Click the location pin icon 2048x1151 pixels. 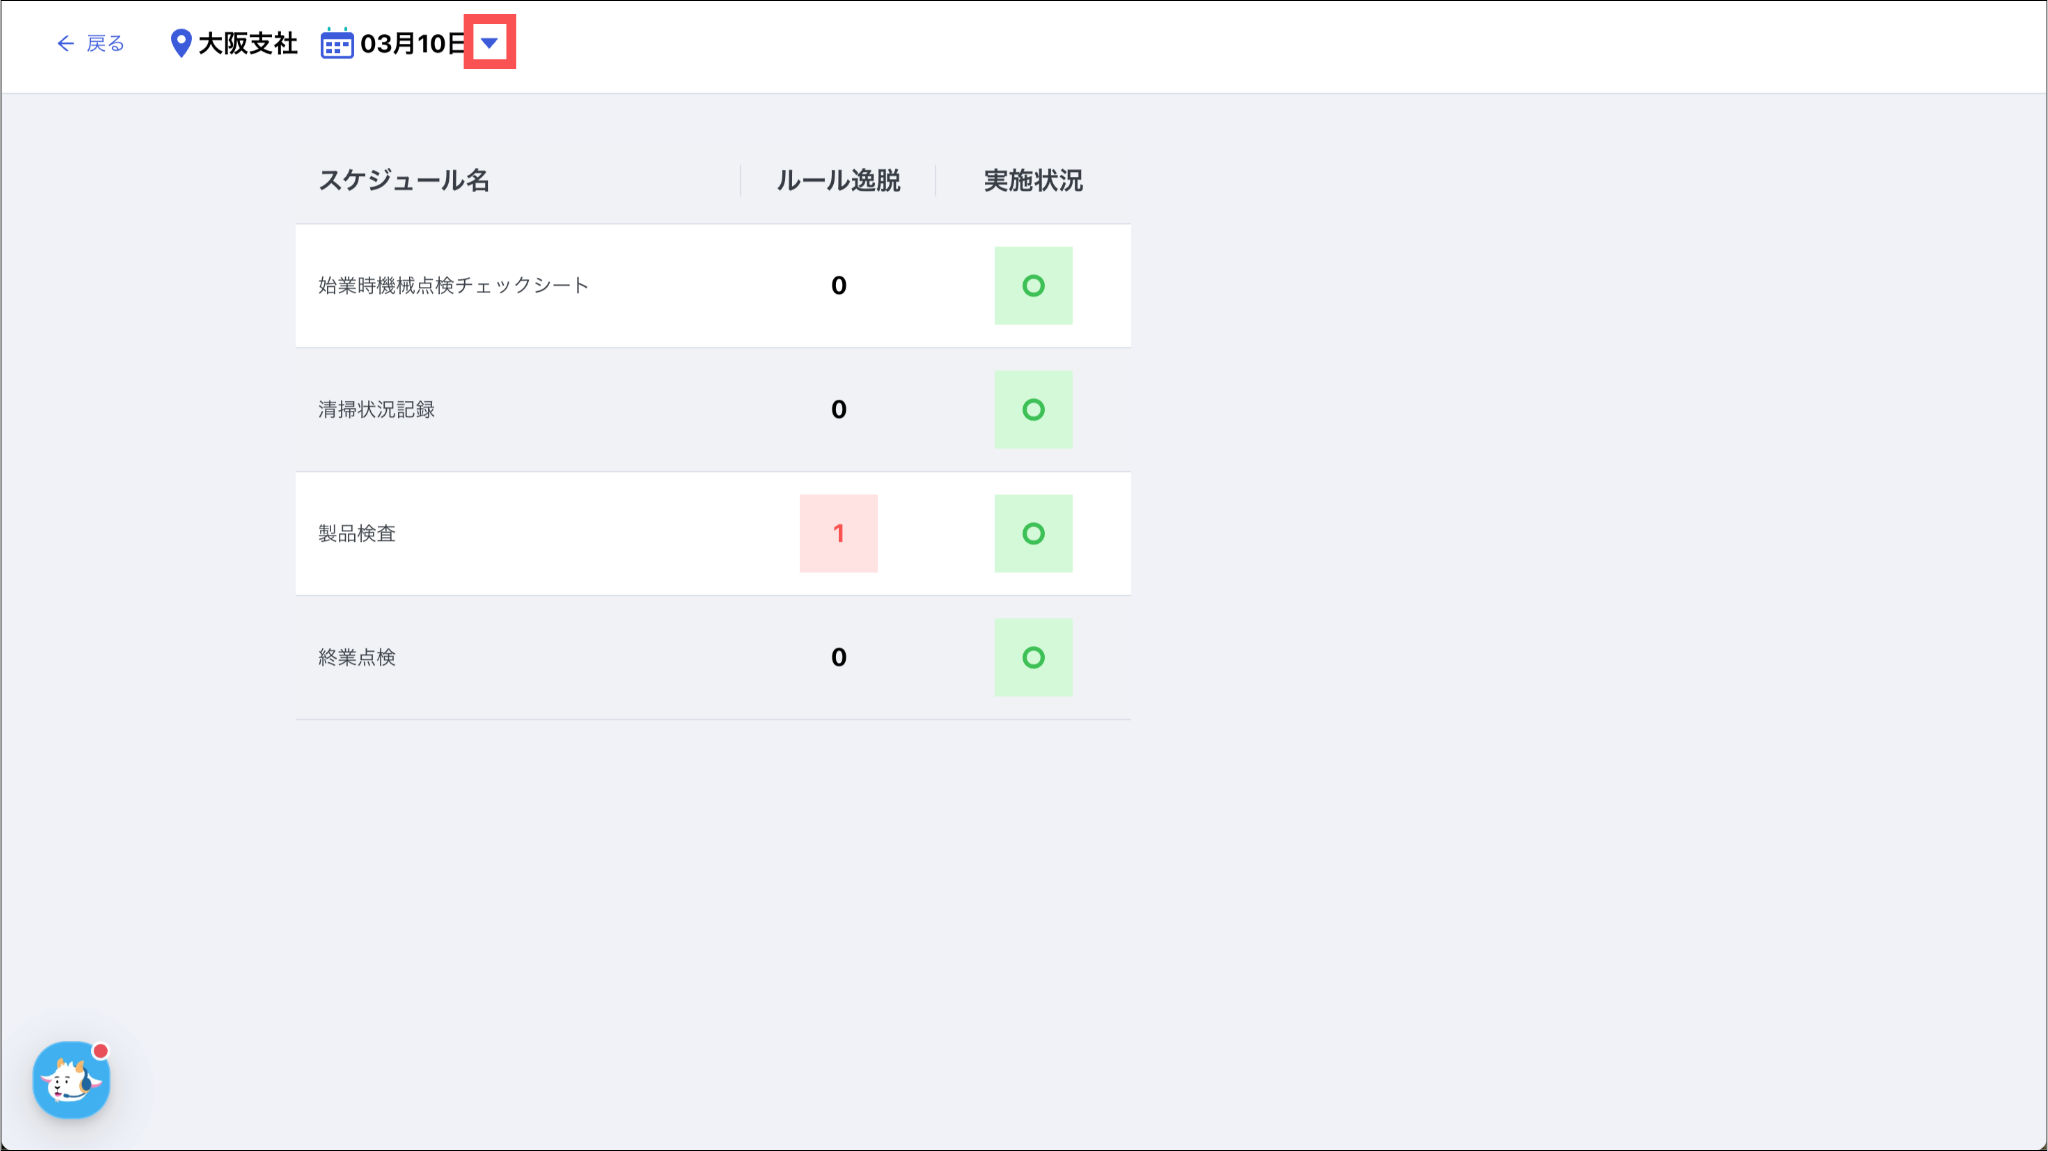coord(180,43)
